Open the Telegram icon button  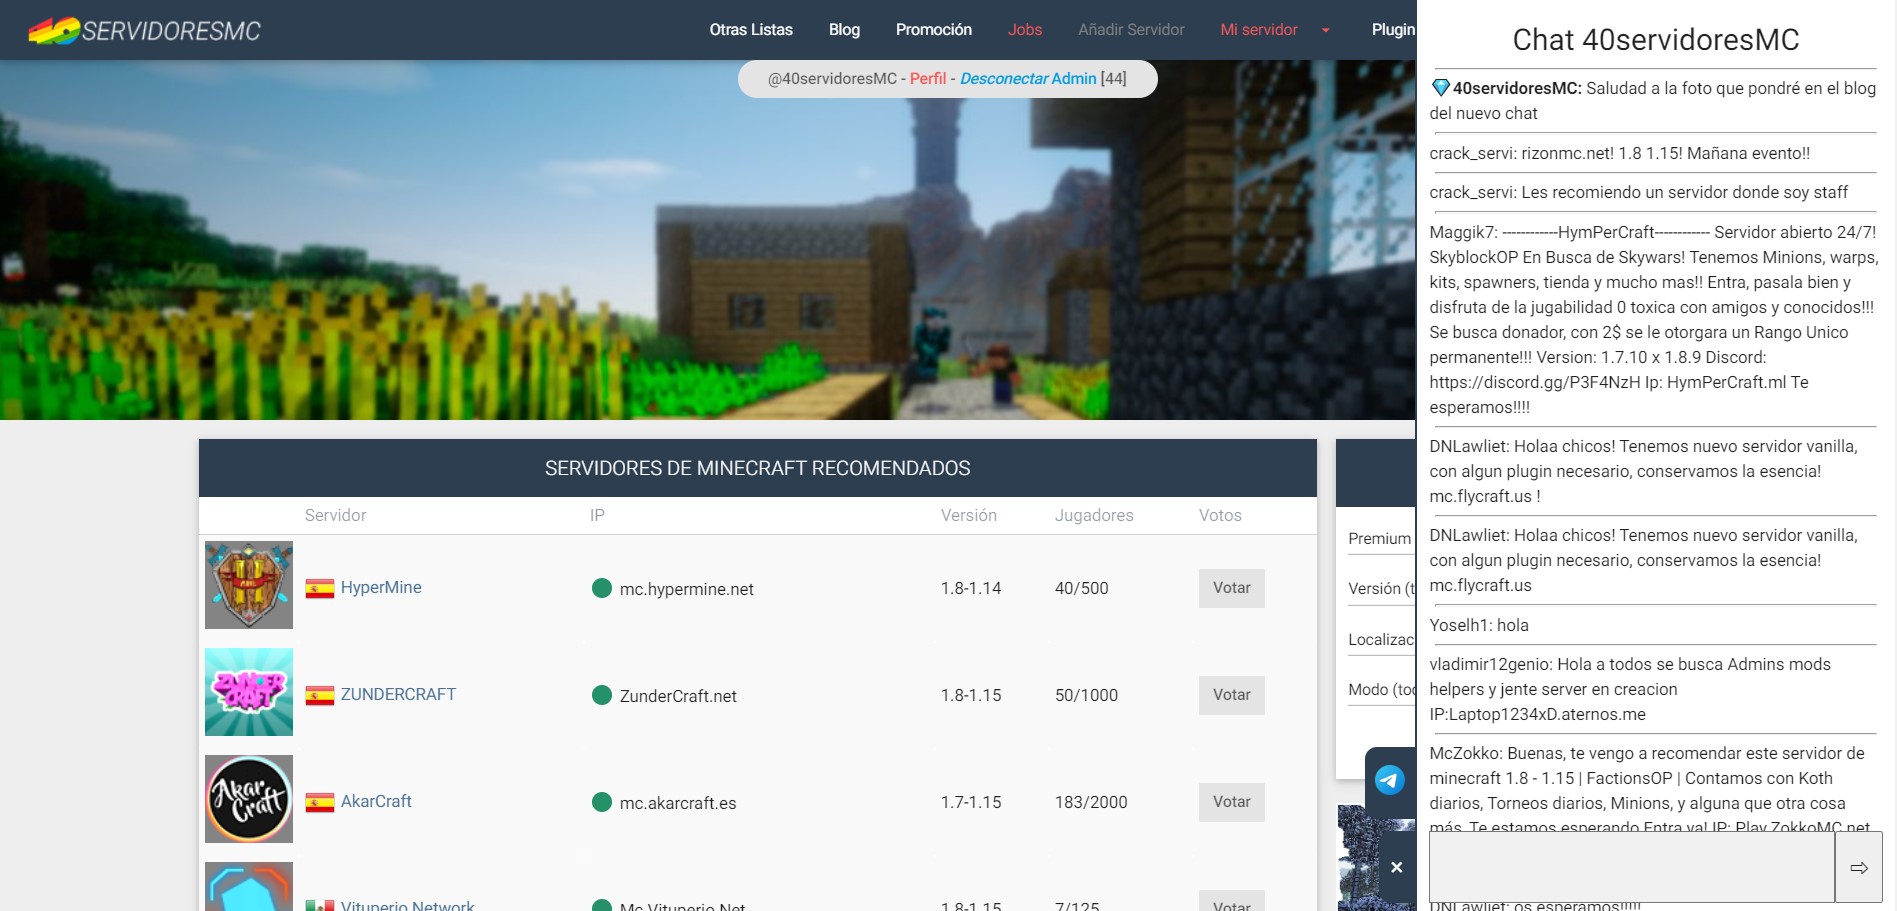click(1390, 780)
